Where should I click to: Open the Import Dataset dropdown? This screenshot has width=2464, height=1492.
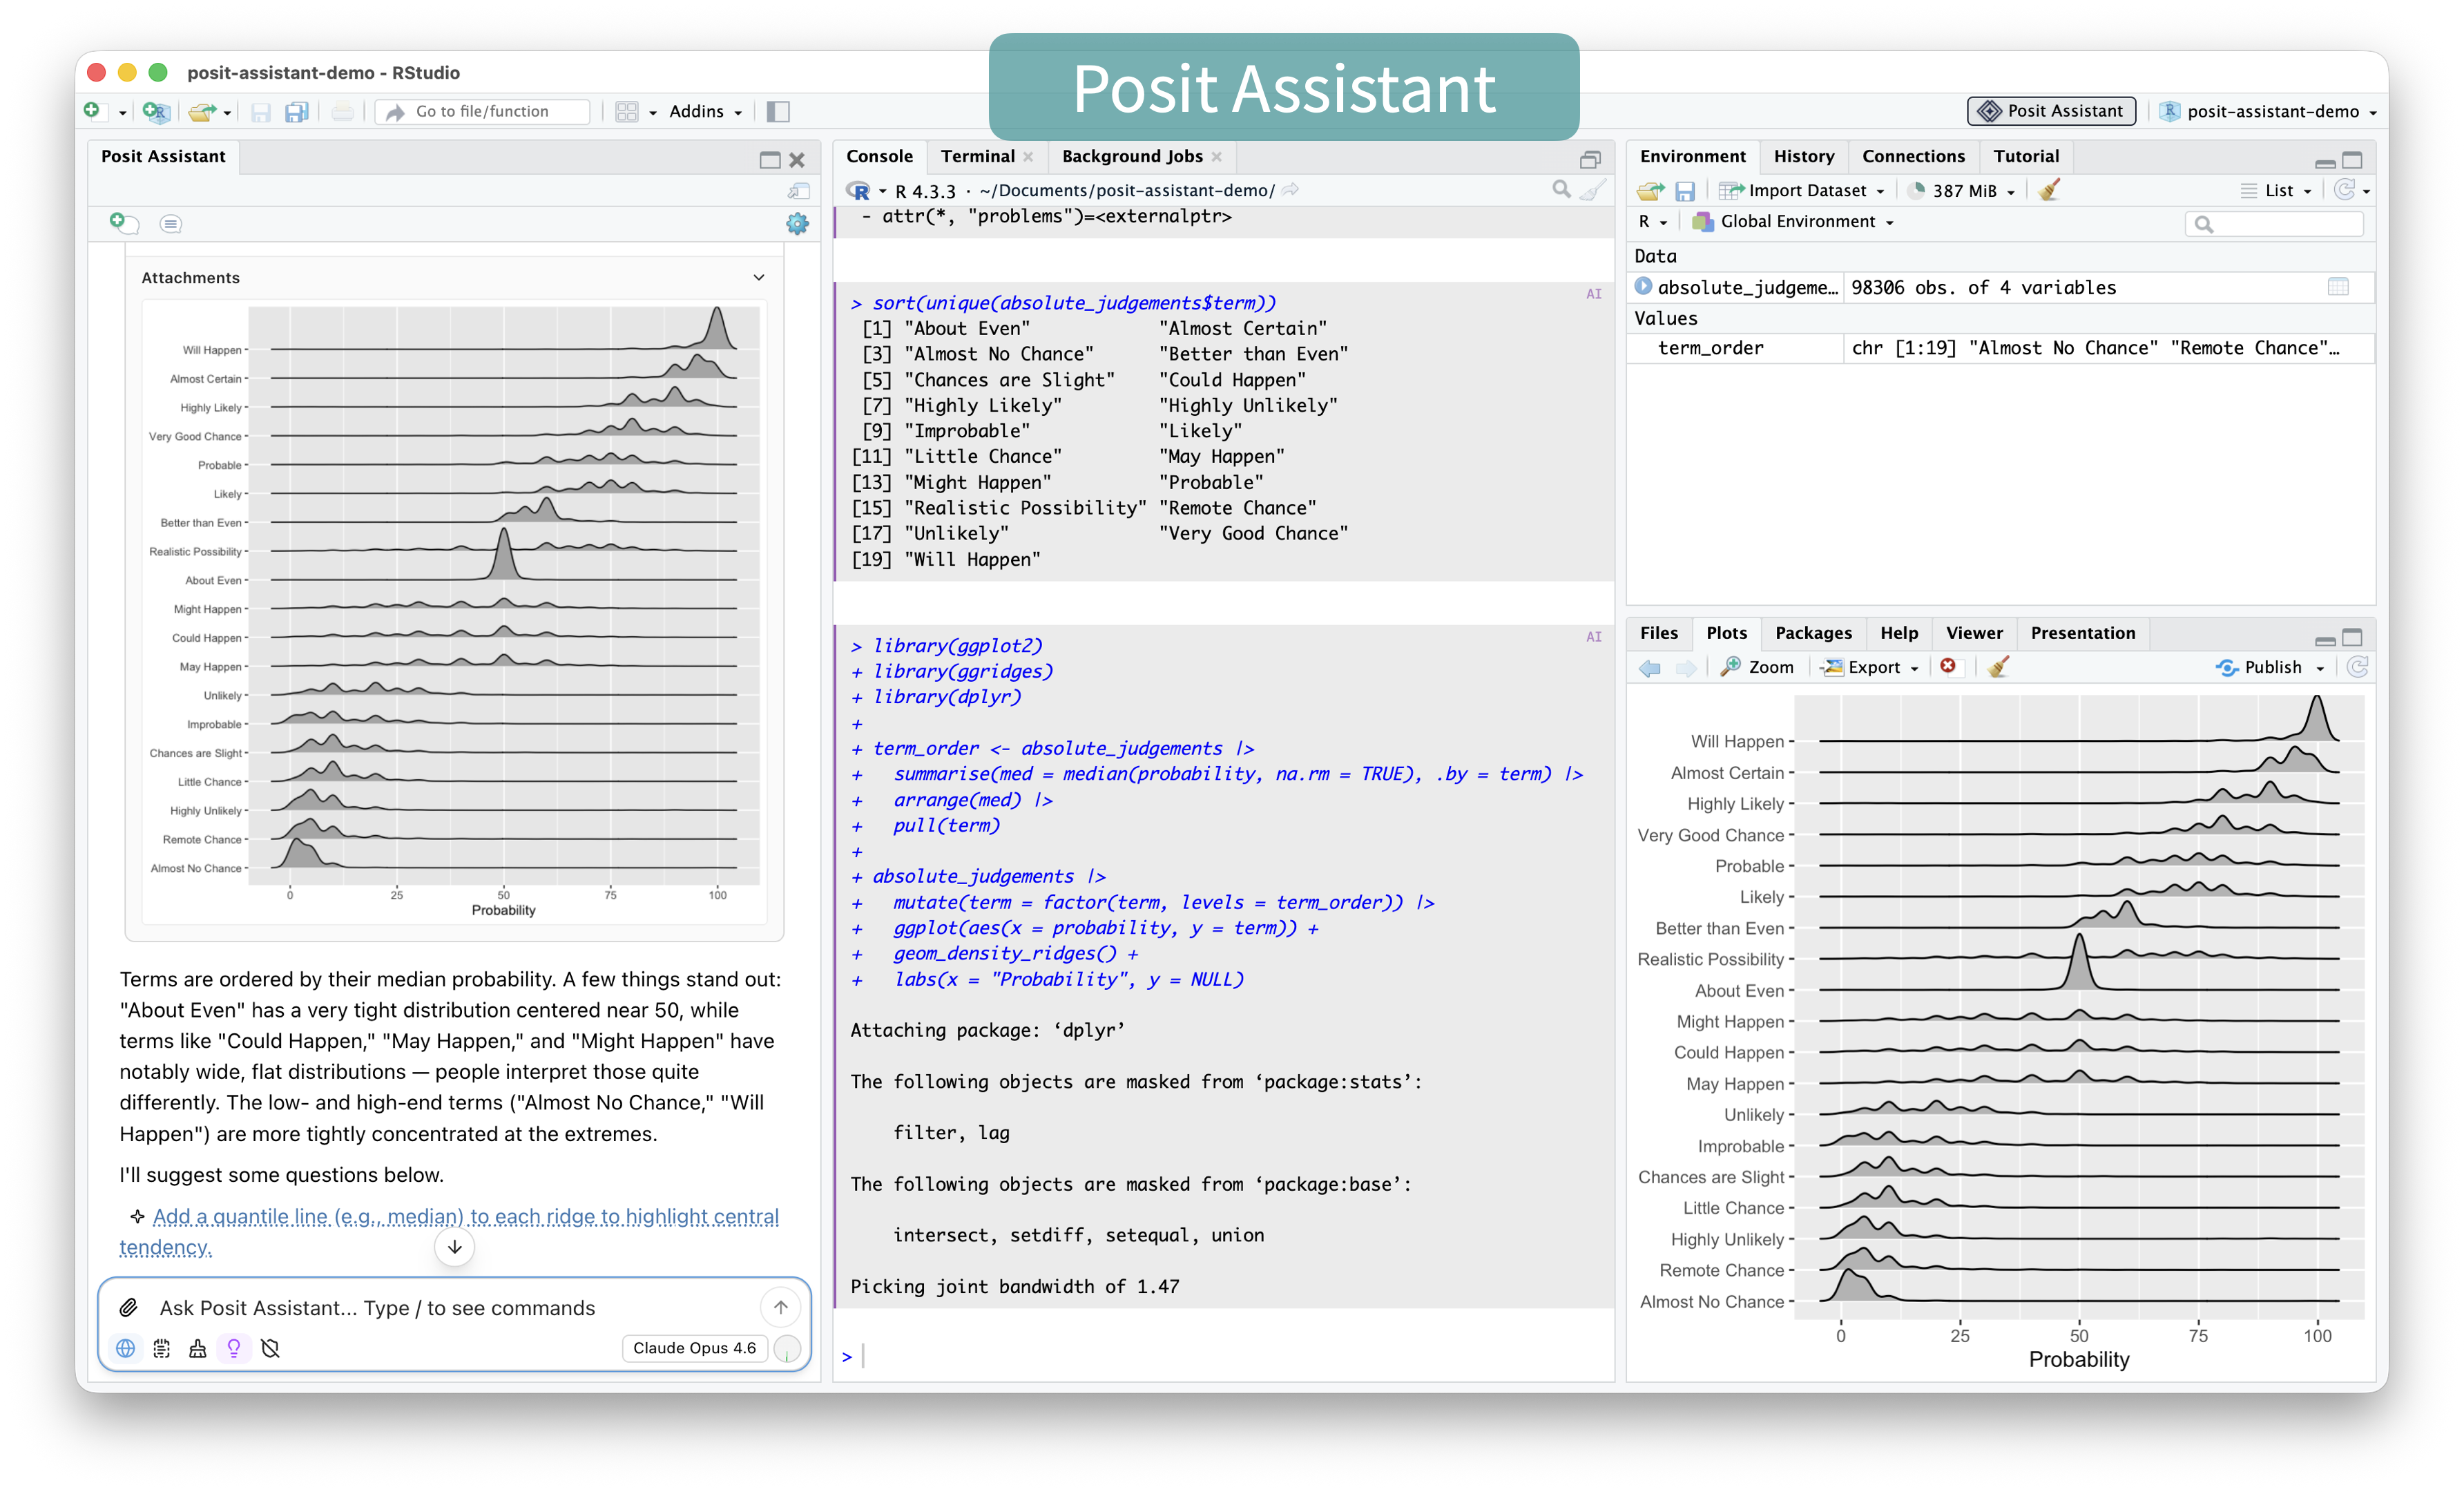tap(1802, 190)
